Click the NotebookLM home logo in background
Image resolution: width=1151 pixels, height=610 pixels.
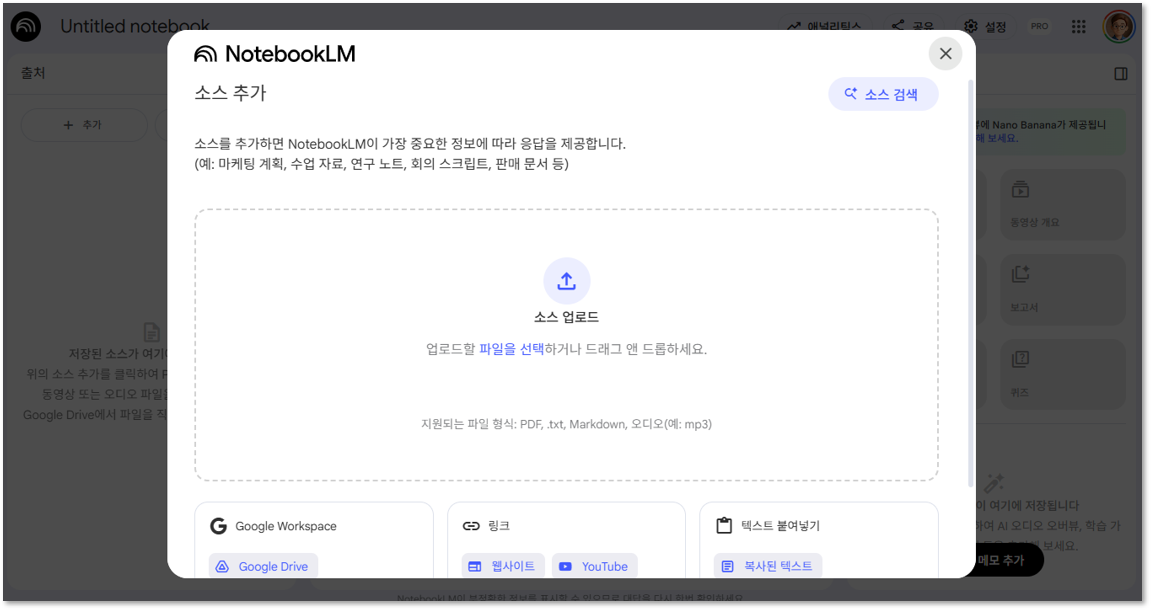pyautogui.click(x=26, y=26)
